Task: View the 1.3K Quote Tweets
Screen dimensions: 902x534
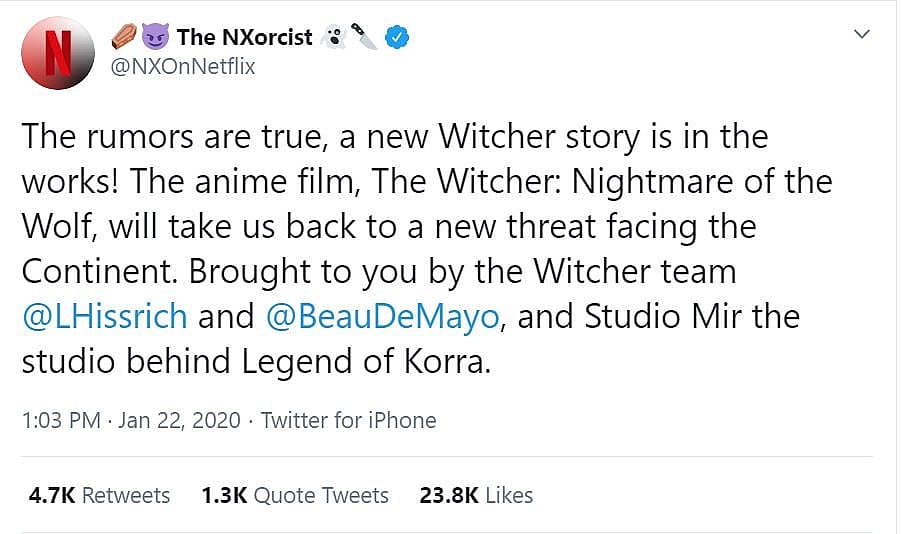Action: [x=294, y=495]
